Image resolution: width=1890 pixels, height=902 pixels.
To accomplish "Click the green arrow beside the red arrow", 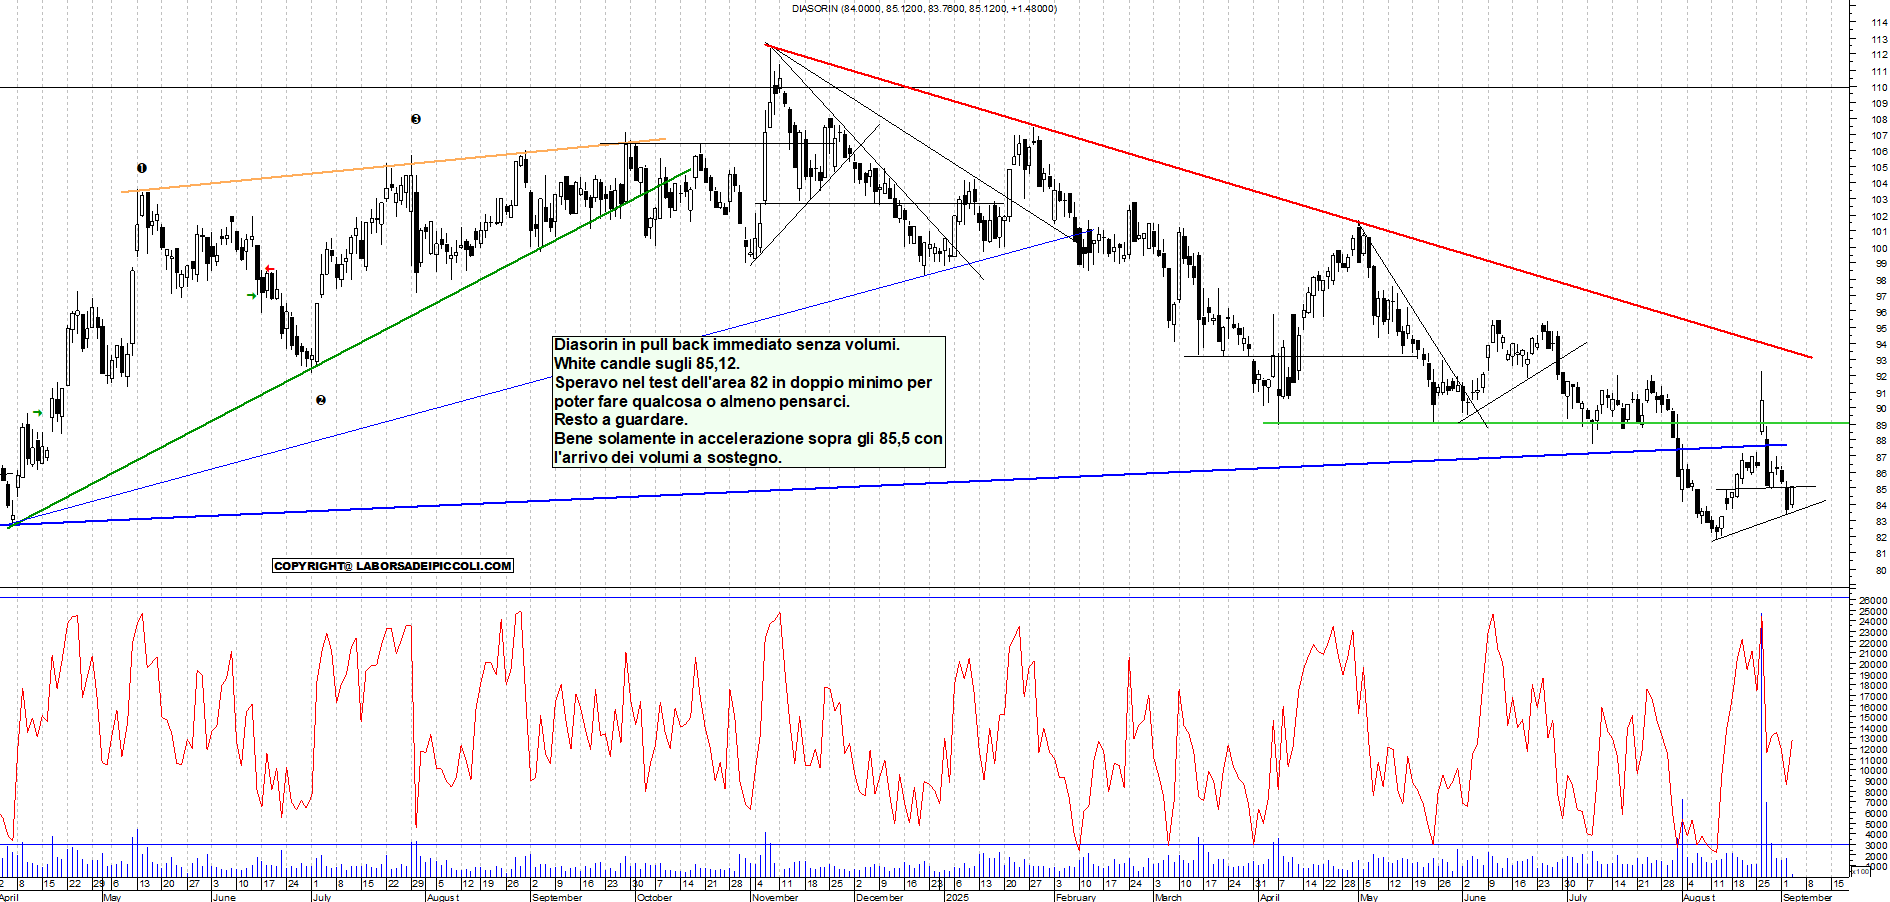I will pyautogui.click(x=252, y=295).
